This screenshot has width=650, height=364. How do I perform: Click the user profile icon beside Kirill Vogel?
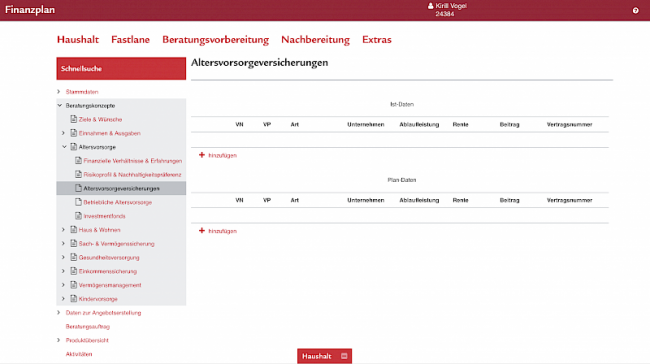point(431,6)
